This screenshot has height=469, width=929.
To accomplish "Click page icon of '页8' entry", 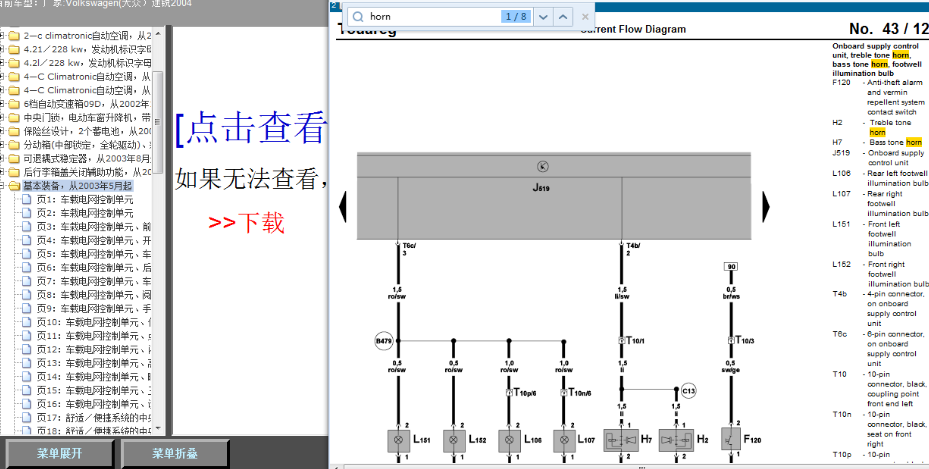I will point(27,295).
